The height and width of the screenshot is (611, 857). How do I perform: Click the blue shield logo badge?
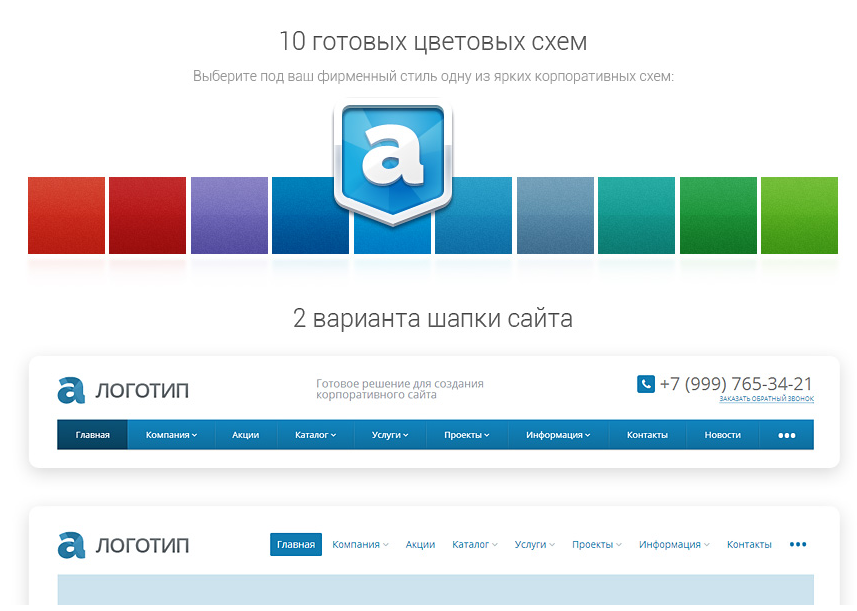click(x=392, y=160)
